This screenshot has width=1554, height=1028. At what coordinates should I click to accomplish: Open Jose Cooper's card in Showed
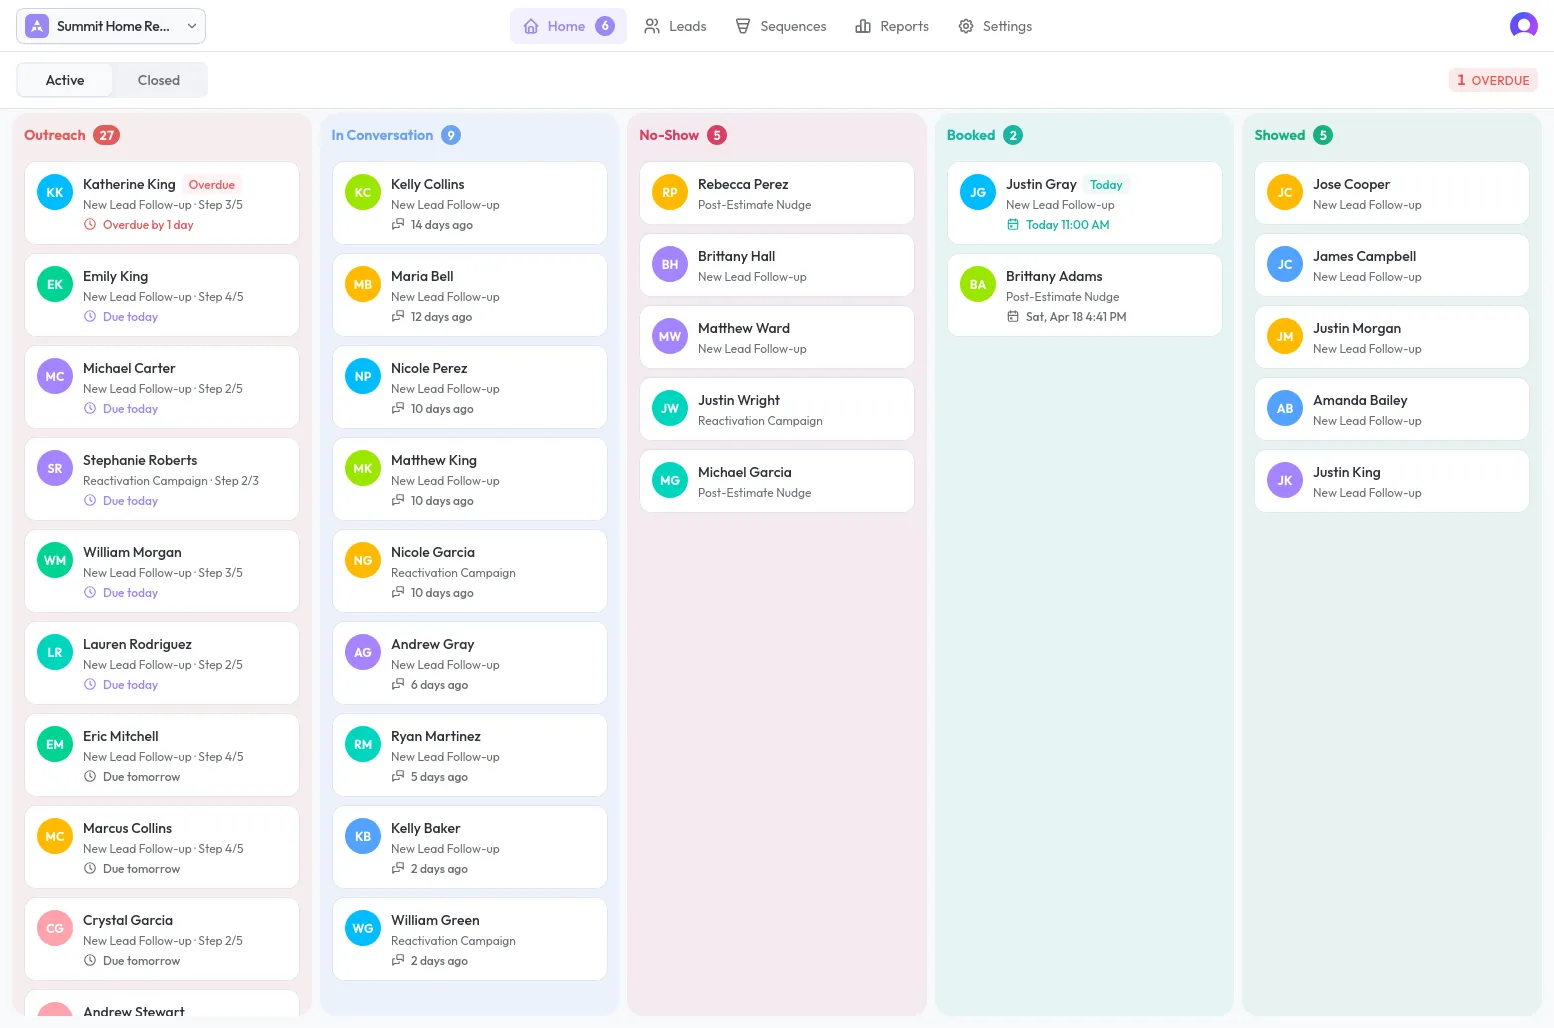pyautogui.click(x=1391, y=192)
